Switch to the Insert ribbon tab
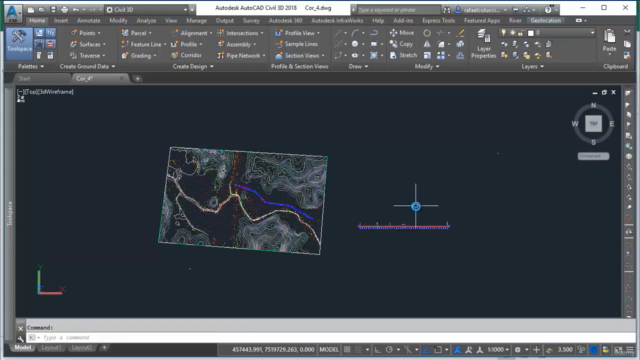640x360 pixels. 61,20
